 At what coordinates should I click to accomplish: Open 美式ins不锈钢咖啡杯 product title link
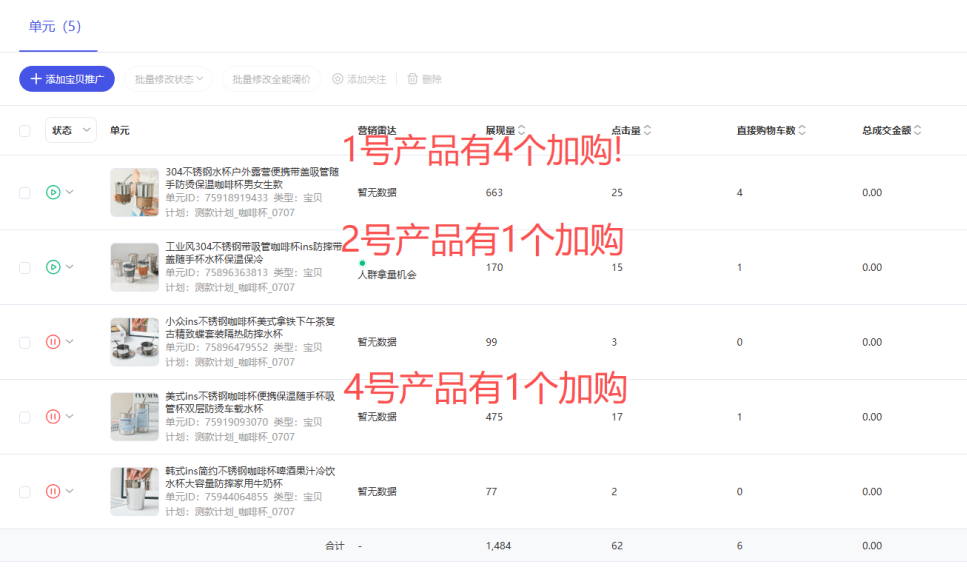pos(250,402)
